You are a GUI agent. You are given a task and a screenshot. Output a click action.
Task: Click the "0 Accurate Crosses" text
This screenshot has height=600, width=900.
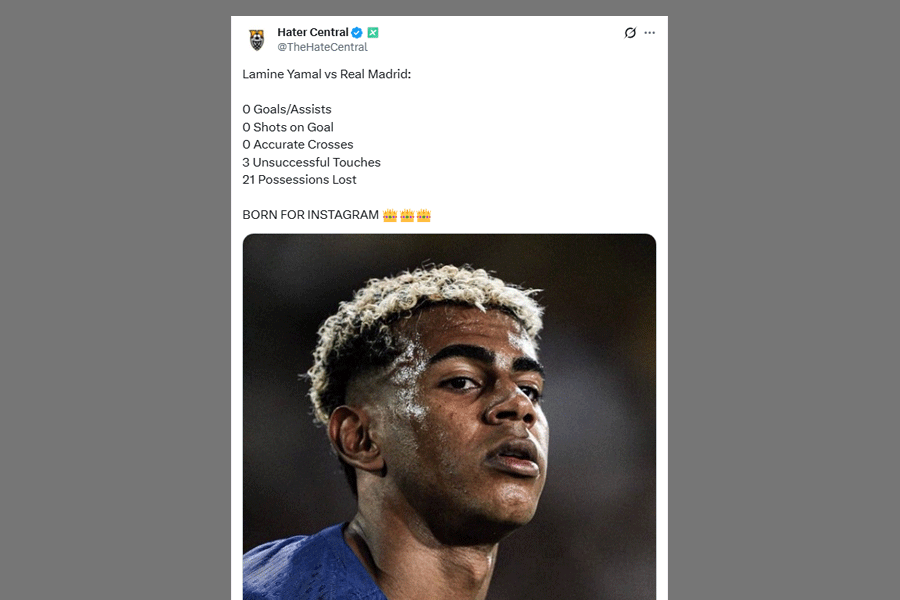pos(298,144)
